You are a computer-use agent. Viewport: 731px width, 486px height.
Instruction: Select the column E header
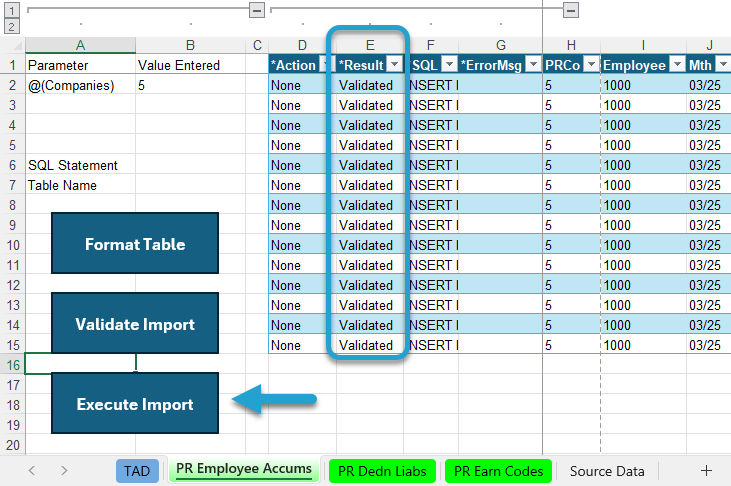370,45
